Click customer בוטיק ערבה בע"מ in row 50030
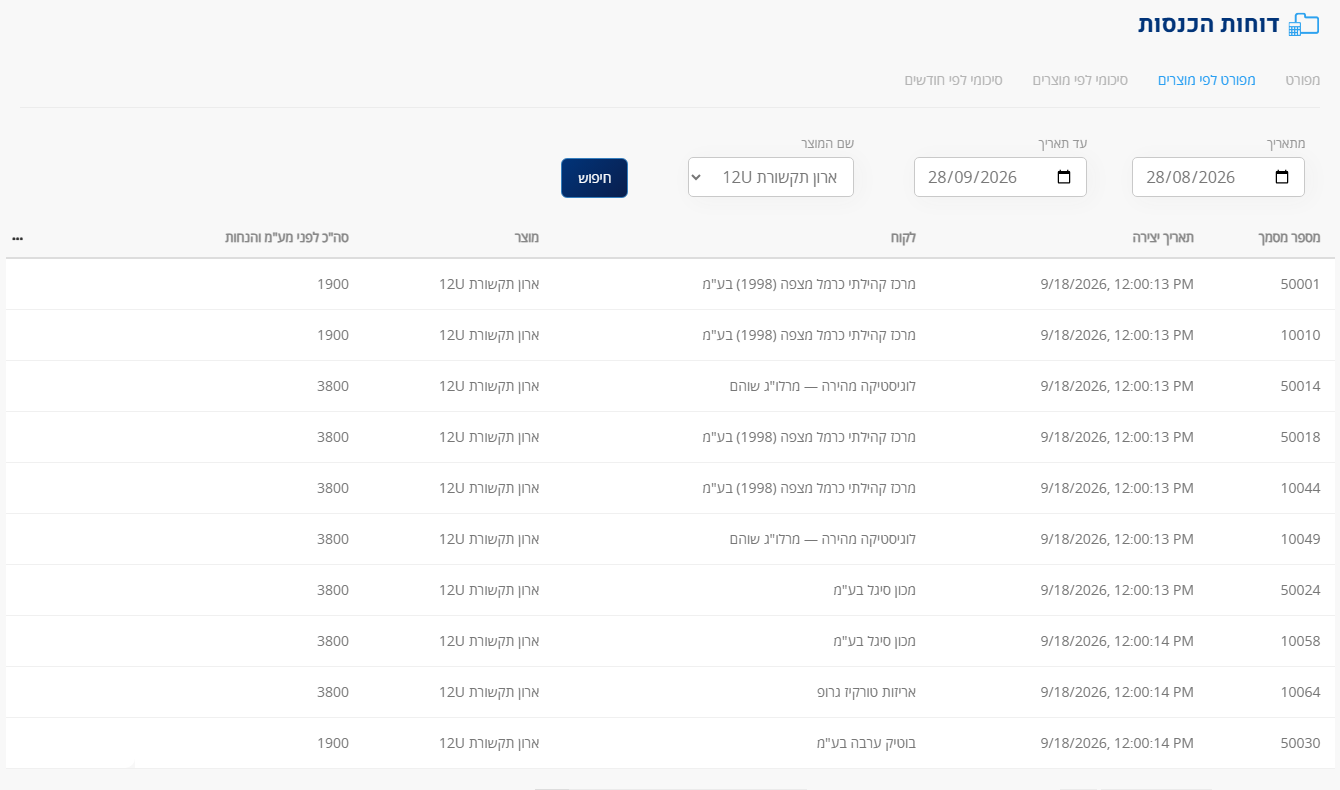Viewport: 1340px width, 790px height. tap(866, 743)
